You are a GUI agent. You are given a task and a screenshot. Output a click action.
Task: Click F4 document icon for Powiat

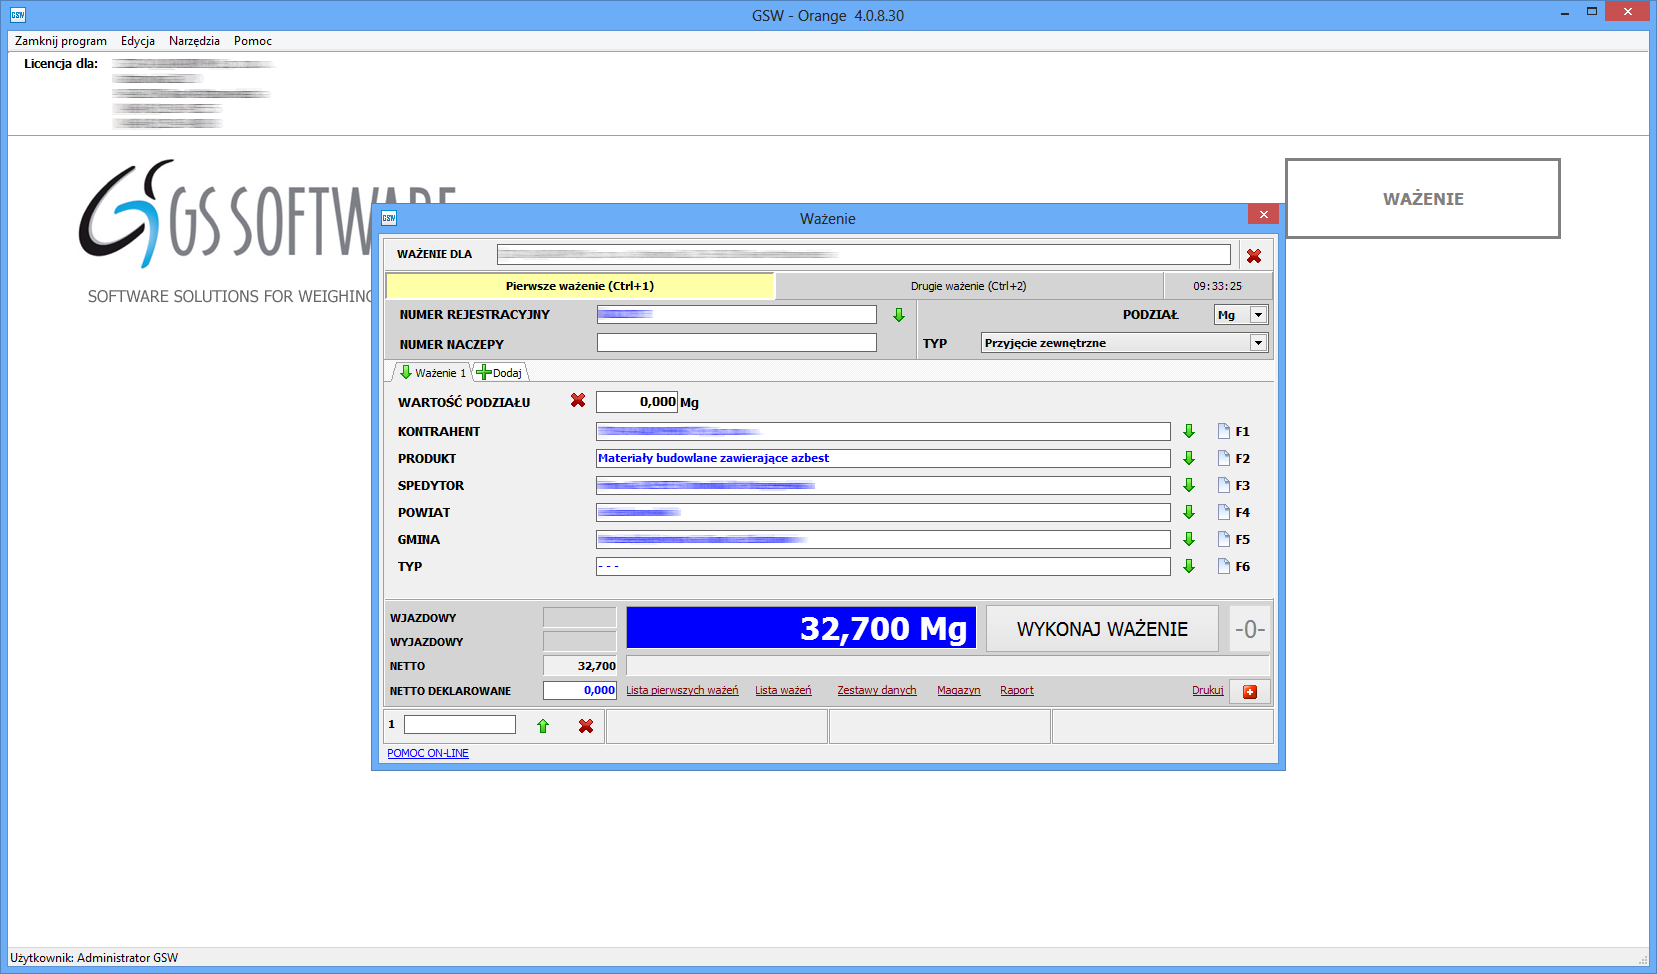(1224, 512)
